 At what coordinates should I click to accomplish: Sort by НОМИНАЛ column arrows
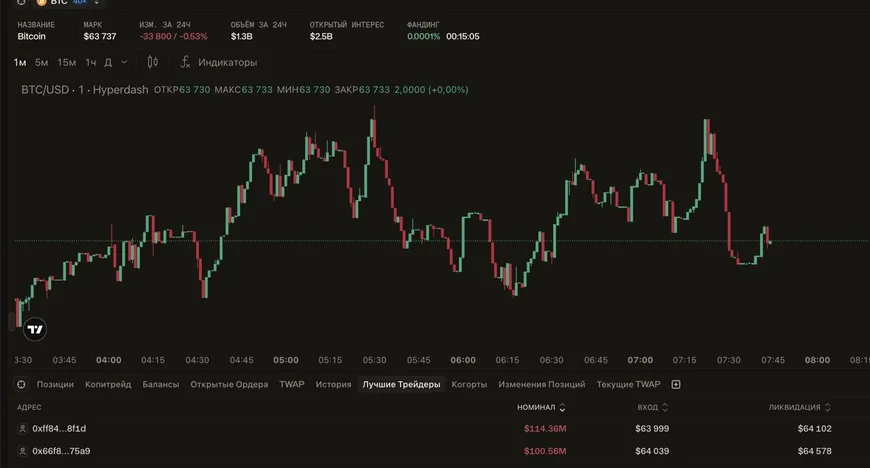(562, 407)
